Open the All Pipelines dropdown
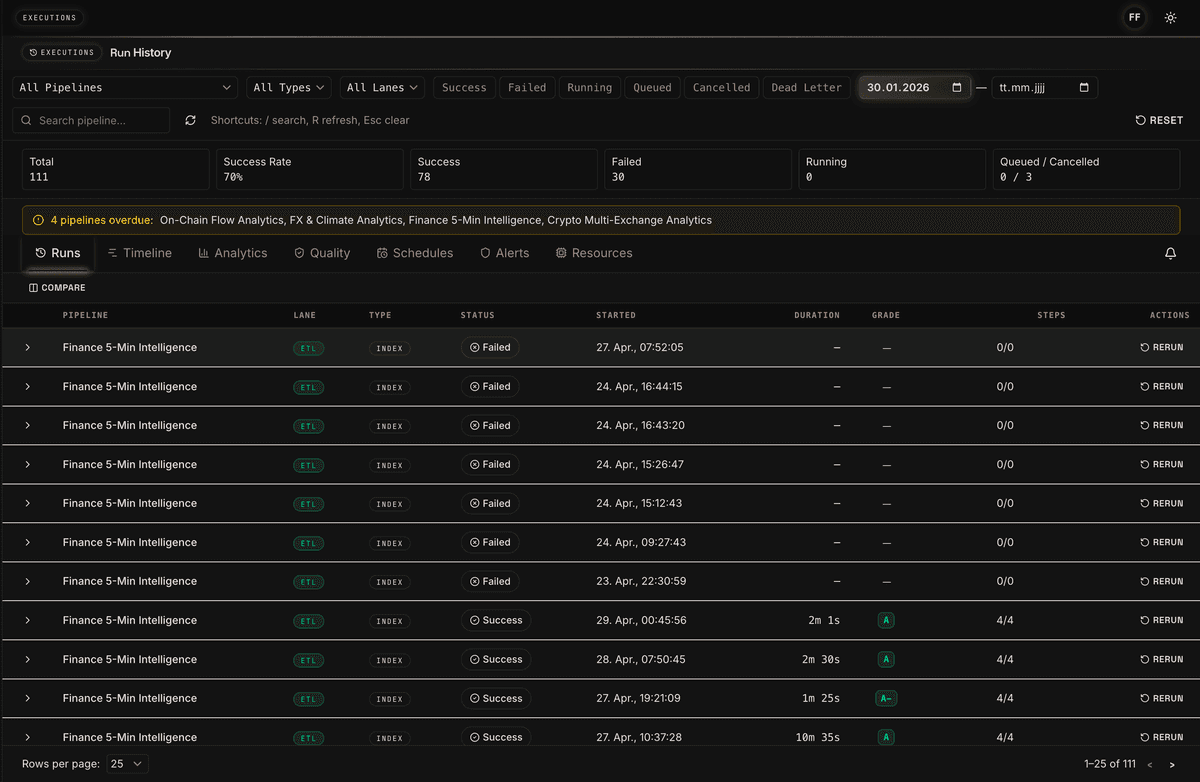This screenshot has width=1200, height=782. point(125,88)
